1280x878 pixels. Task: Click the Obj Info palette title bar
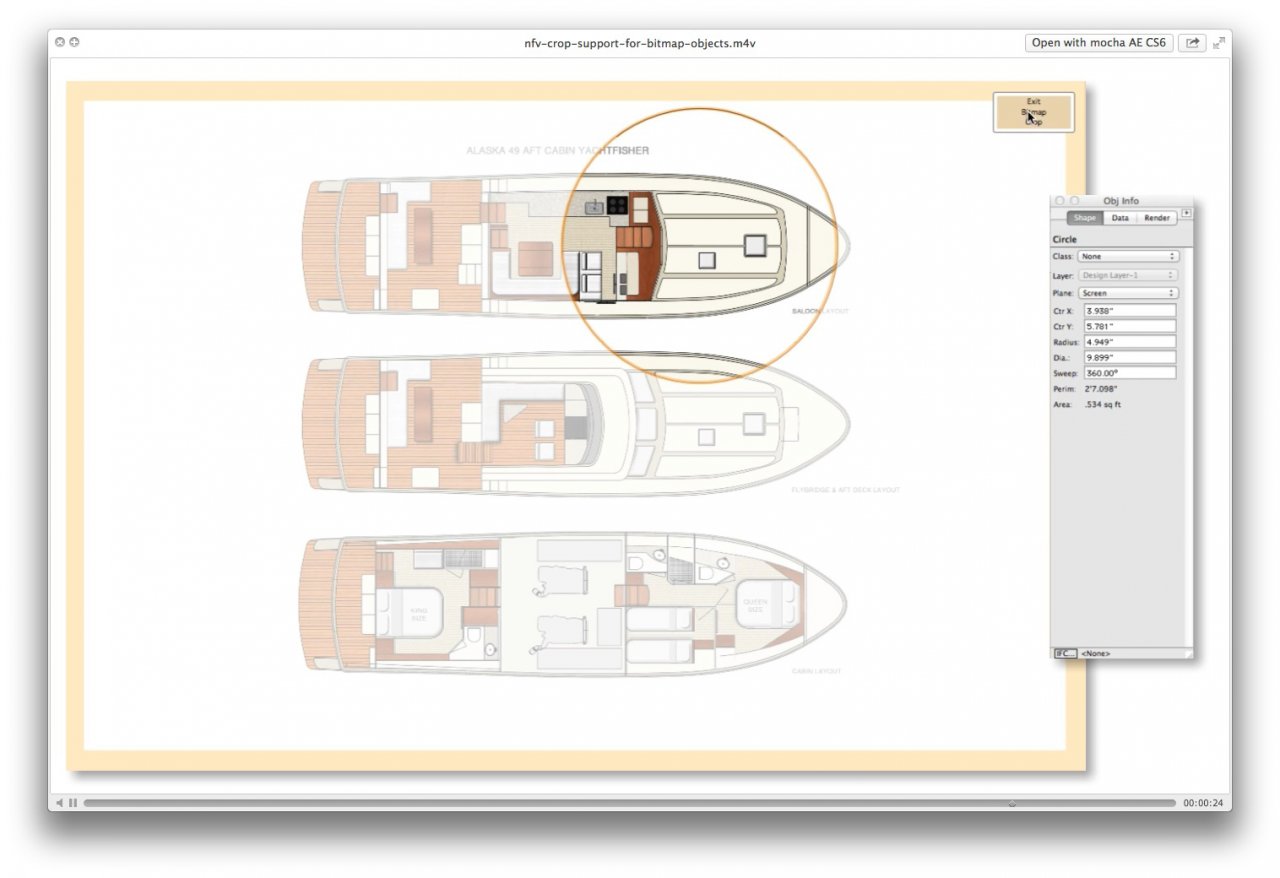1121,201
